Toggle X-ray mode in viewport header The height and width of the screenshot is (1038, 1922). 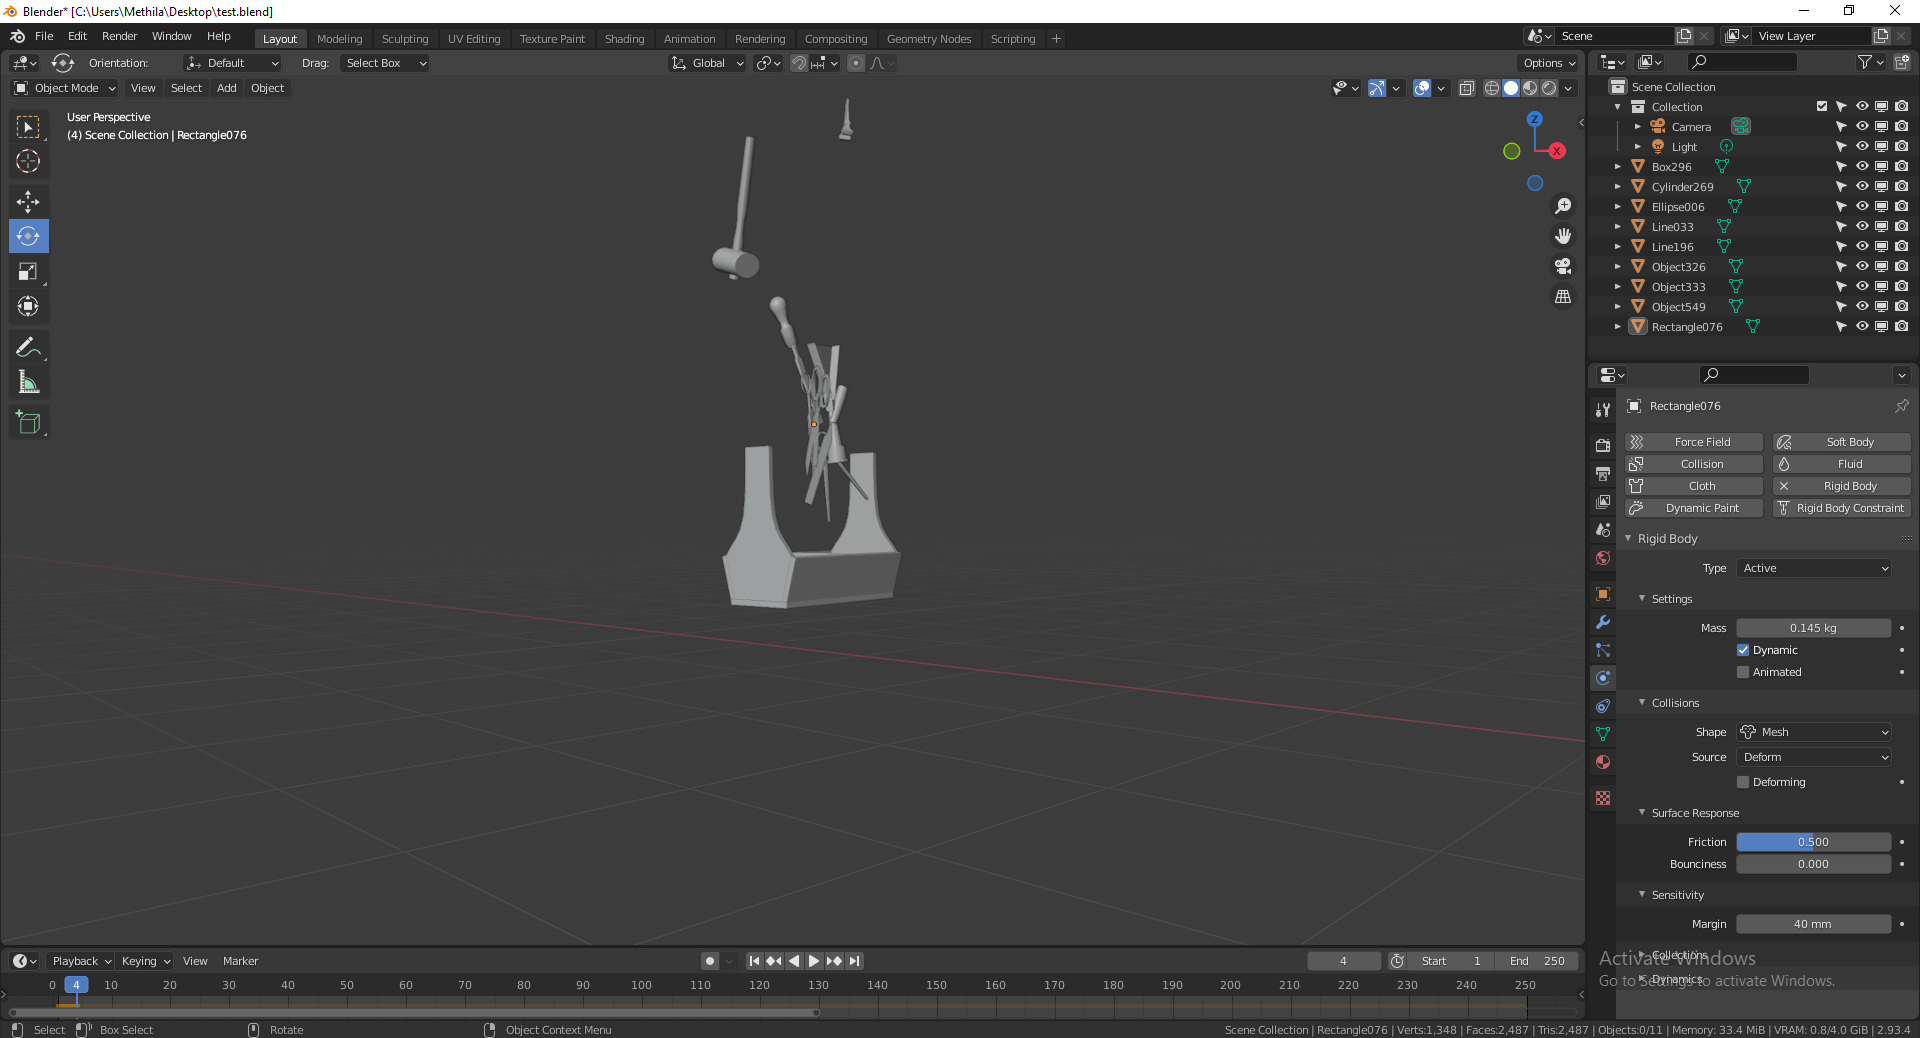(x=1466, y=88)
